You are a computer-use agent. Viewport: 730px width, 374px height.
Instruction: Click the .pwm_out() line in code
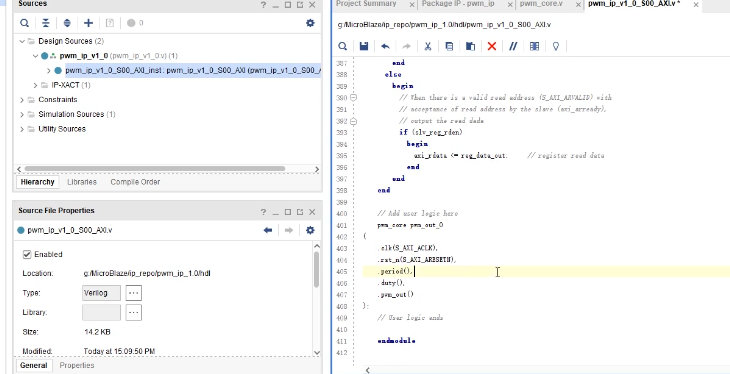point(395,295)
